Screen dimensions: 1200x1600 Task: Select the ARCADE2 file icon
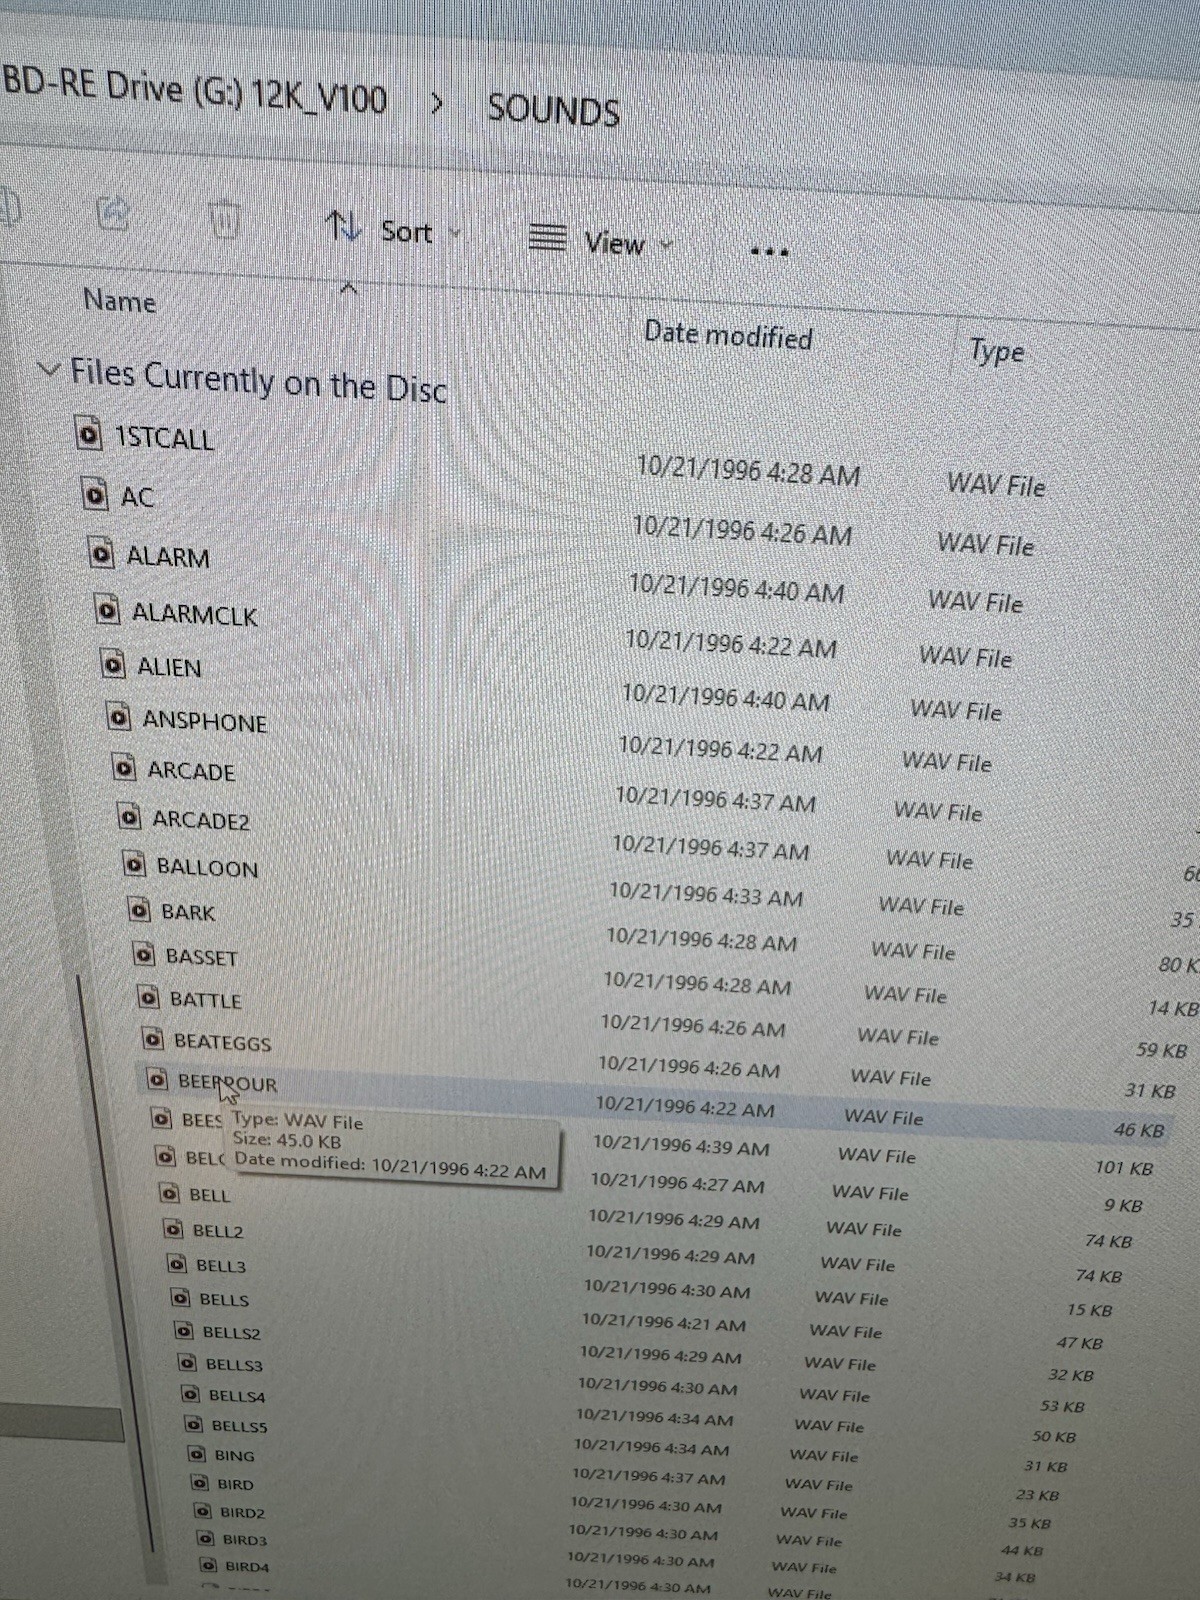point(129,817)
